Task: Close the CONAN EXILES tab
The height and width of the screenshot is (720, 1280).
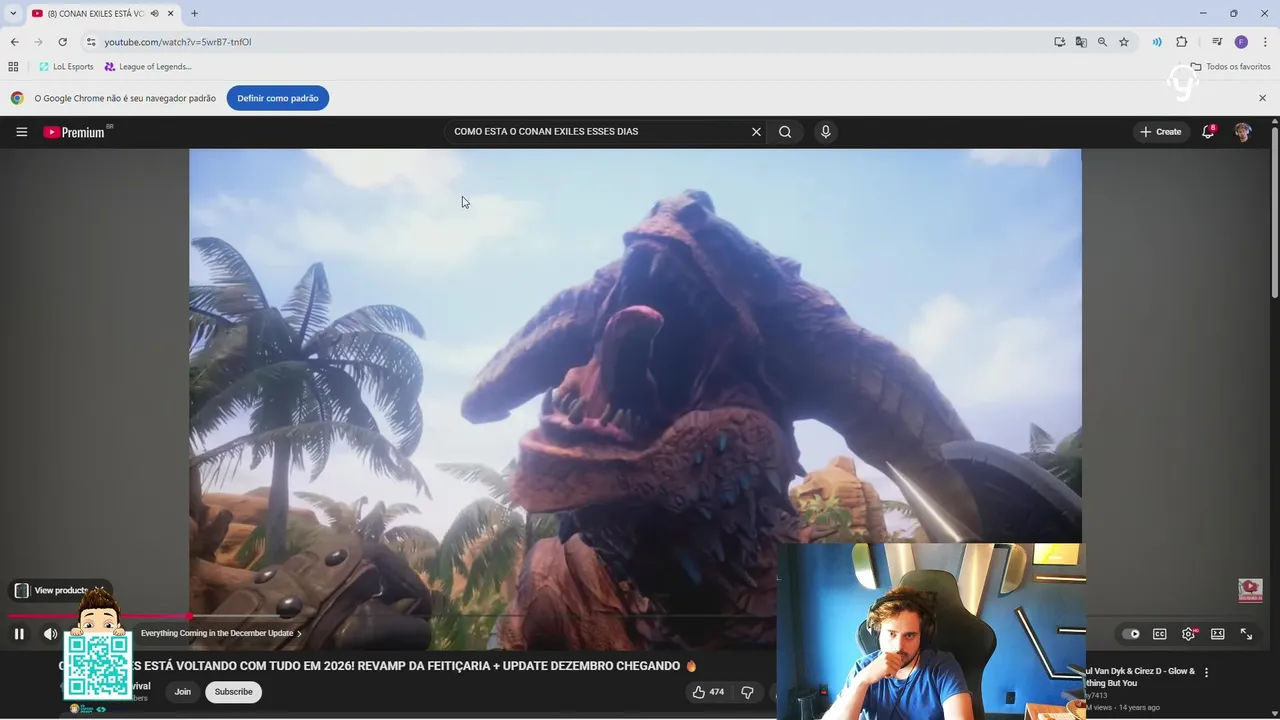Action: [x=171, y=13]
